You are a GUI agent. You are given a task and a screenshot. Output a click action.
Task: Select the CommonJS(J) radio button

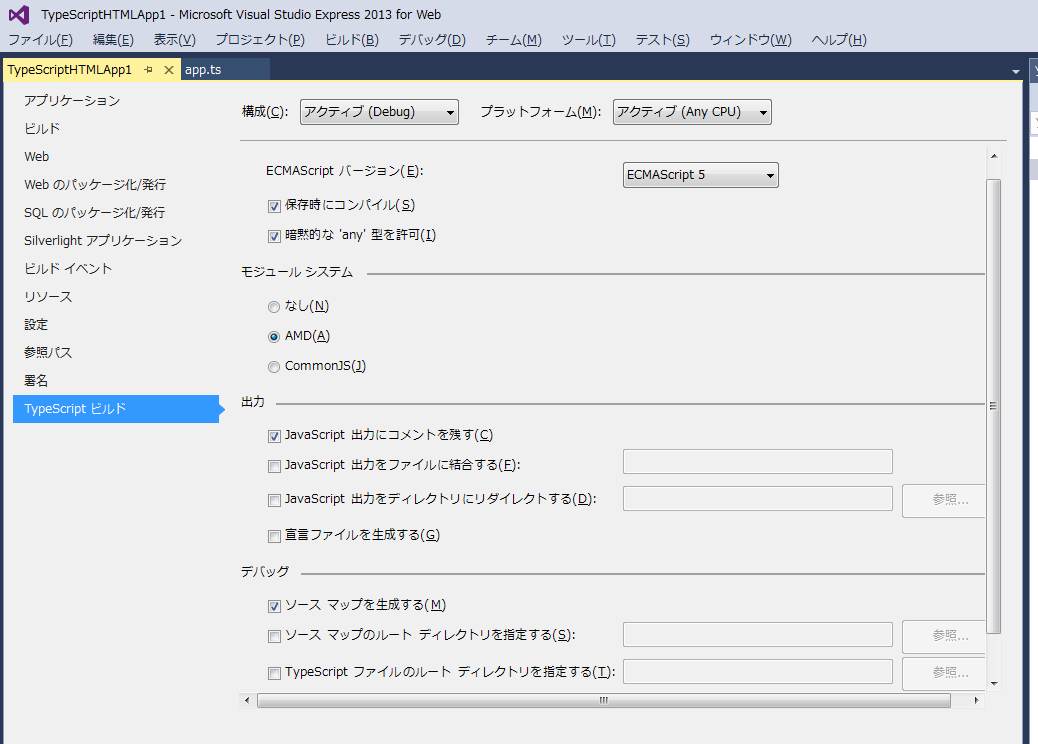(273, 367)
